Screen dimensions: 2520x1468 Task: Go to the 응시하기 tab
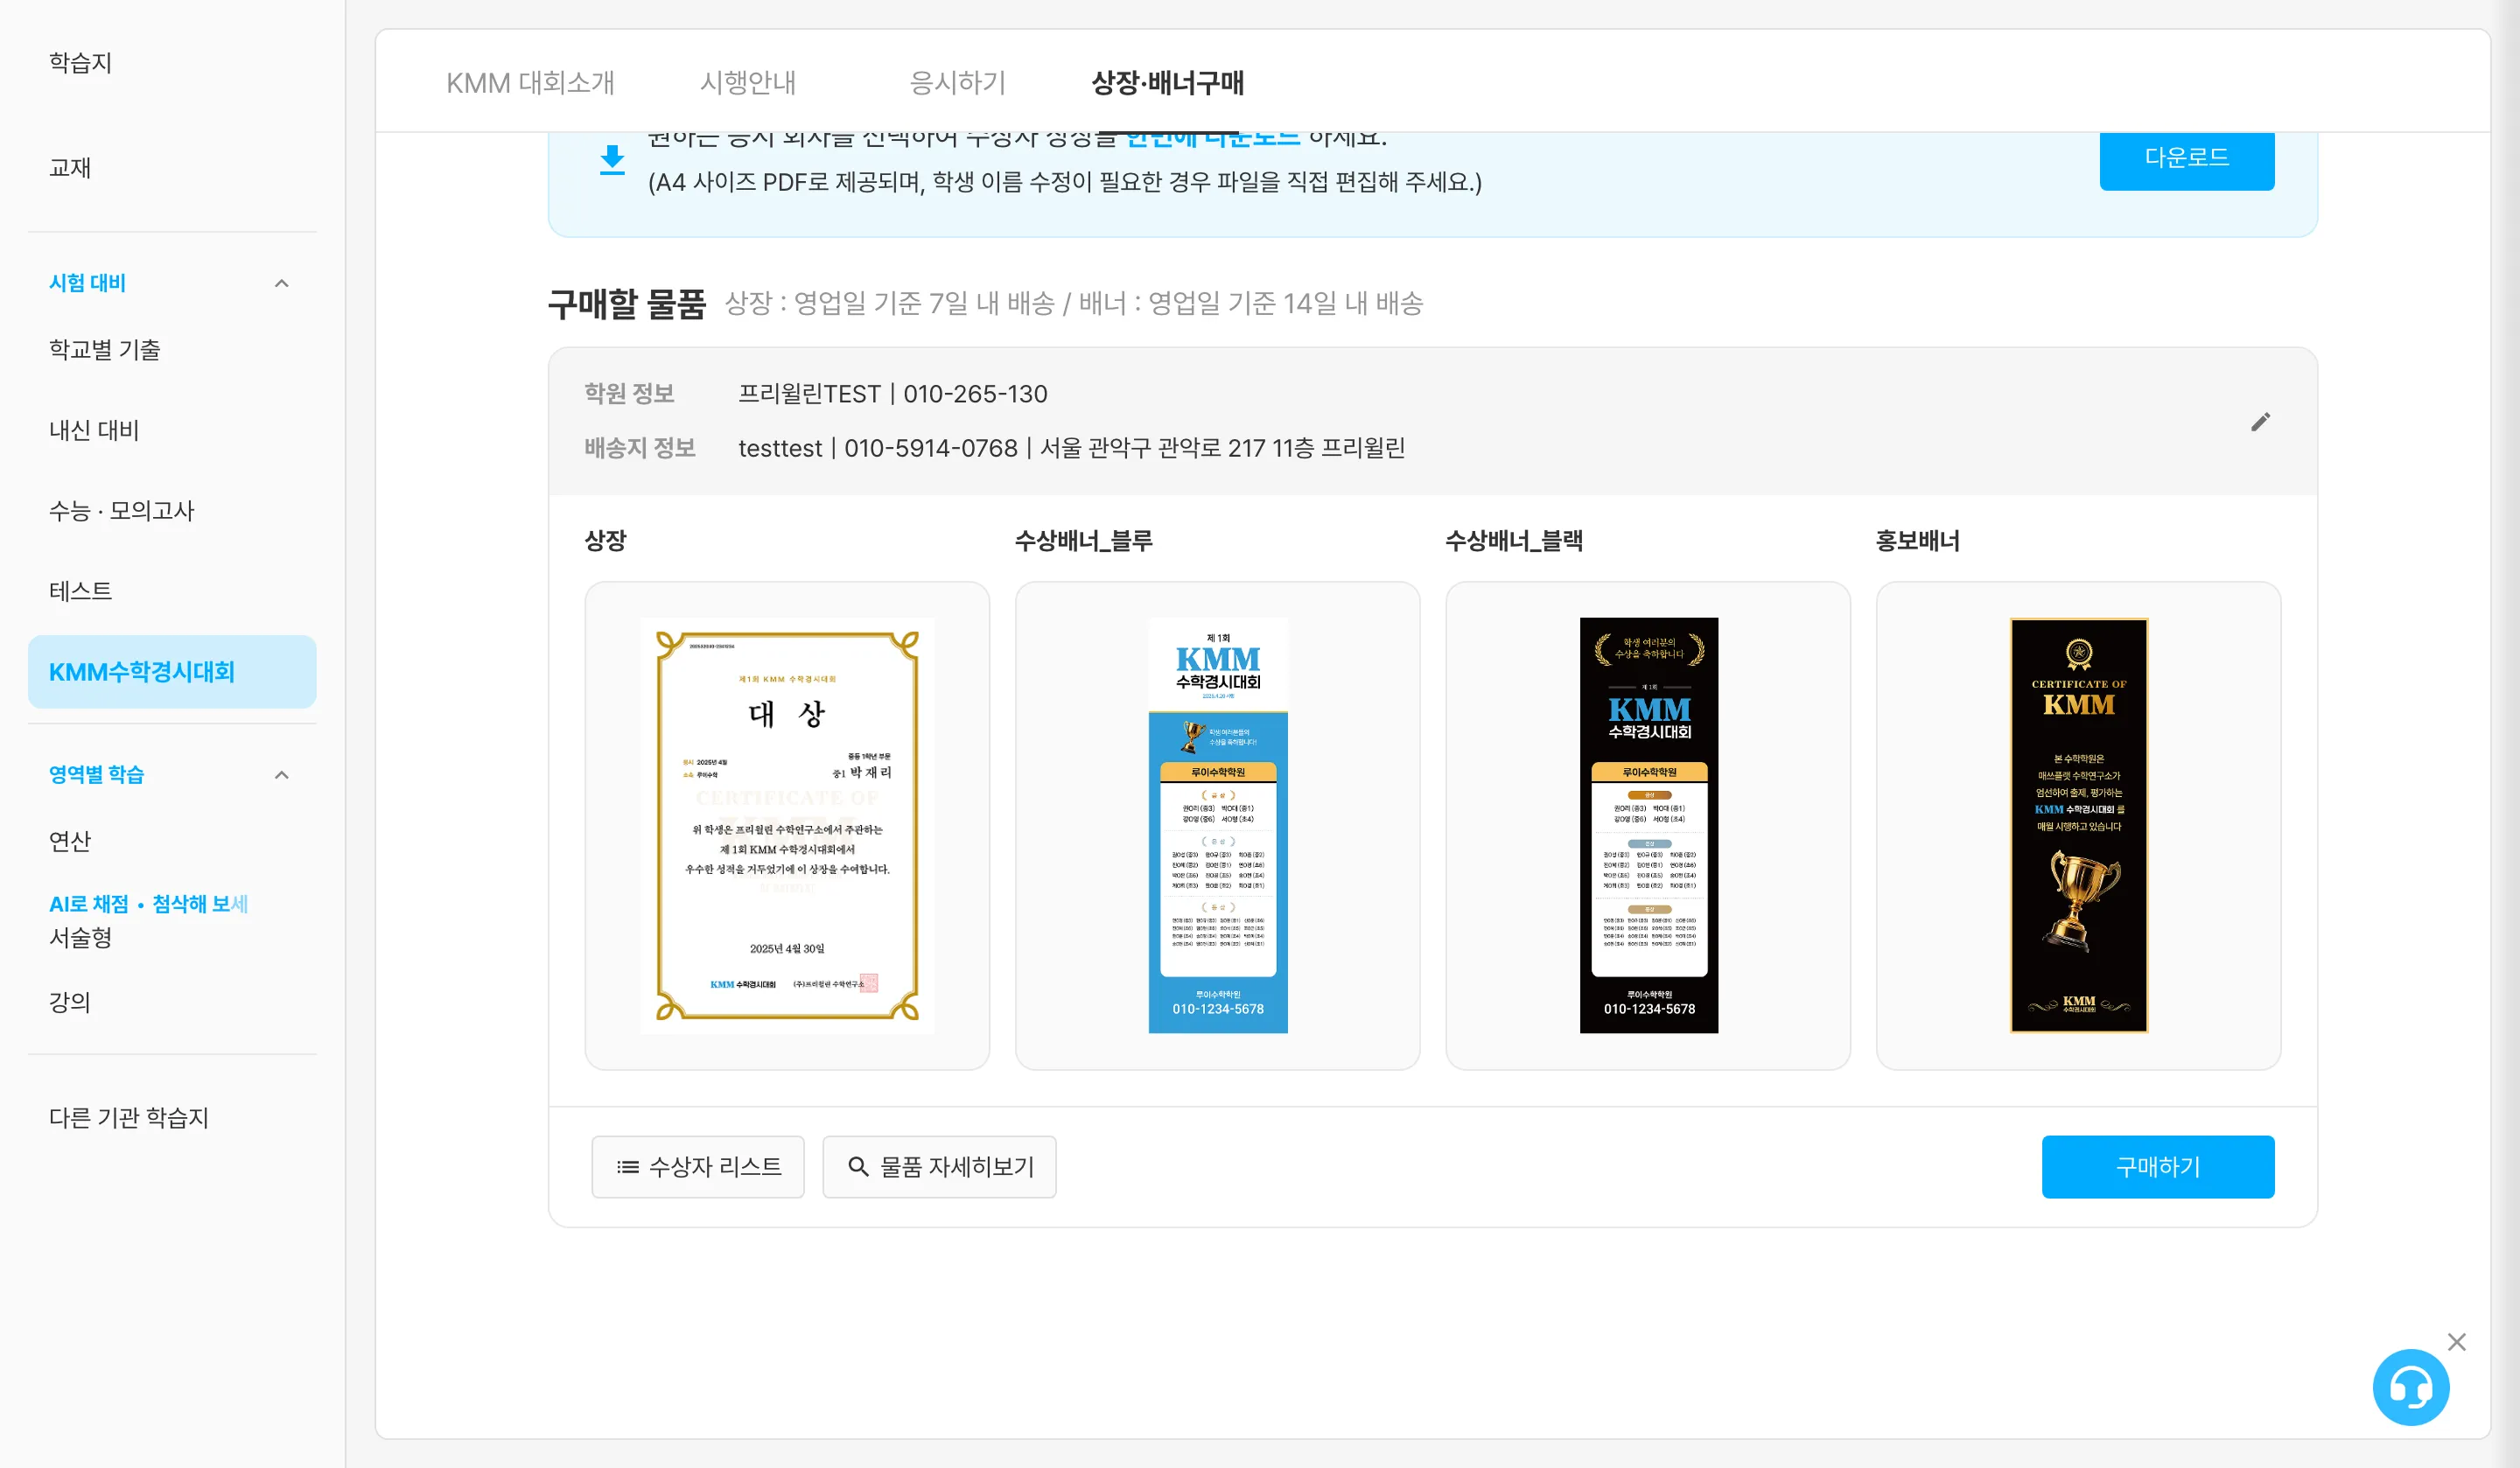(x=958, y=82)
